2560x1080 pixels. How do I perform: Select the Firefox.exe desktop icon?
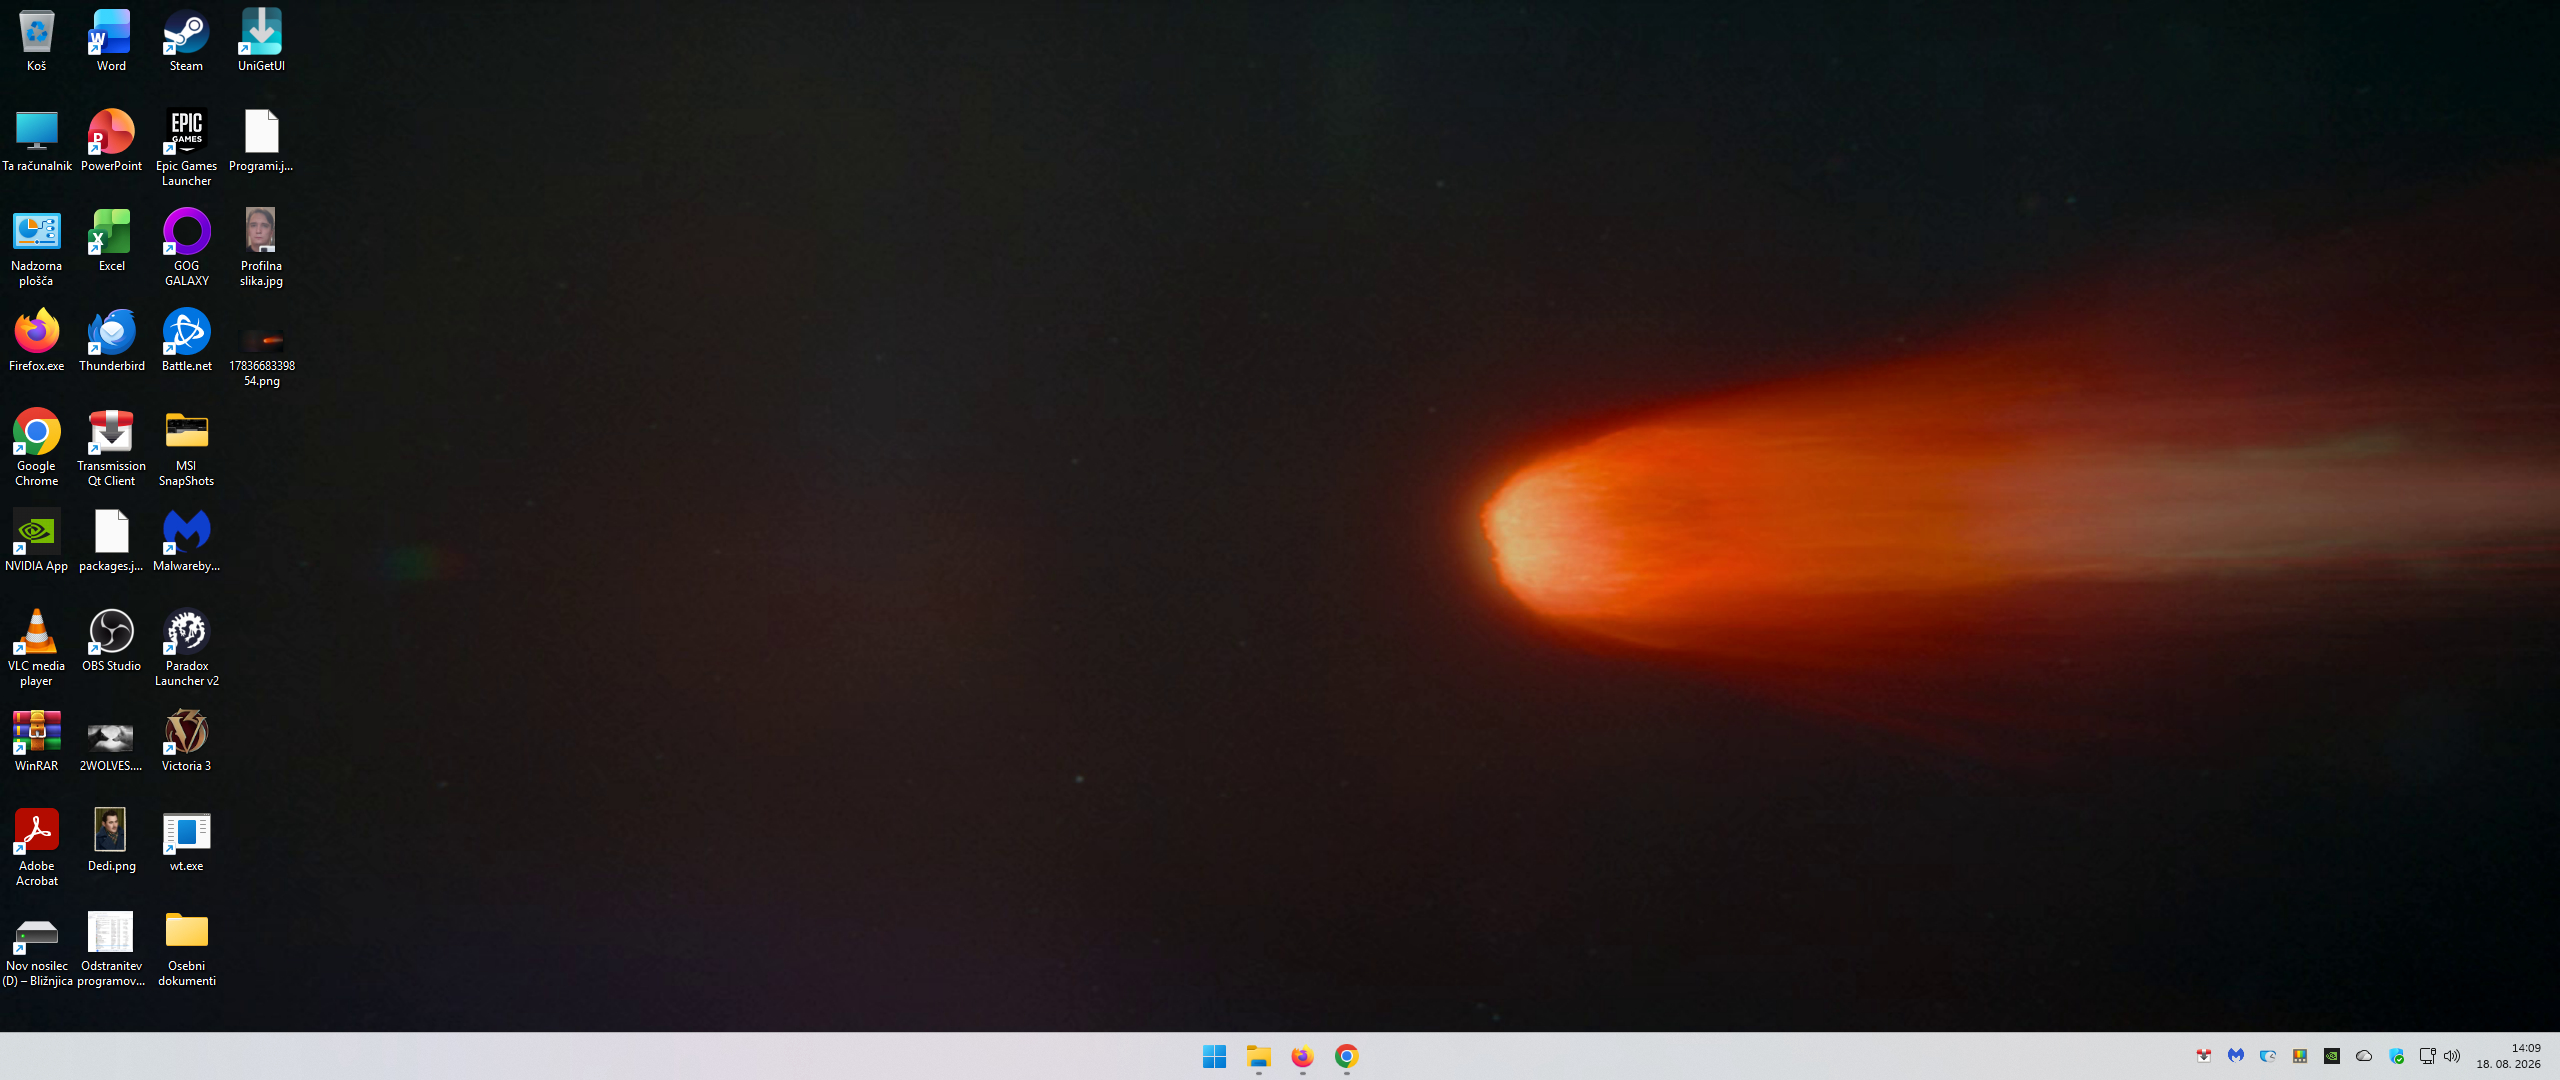point(37,340)
